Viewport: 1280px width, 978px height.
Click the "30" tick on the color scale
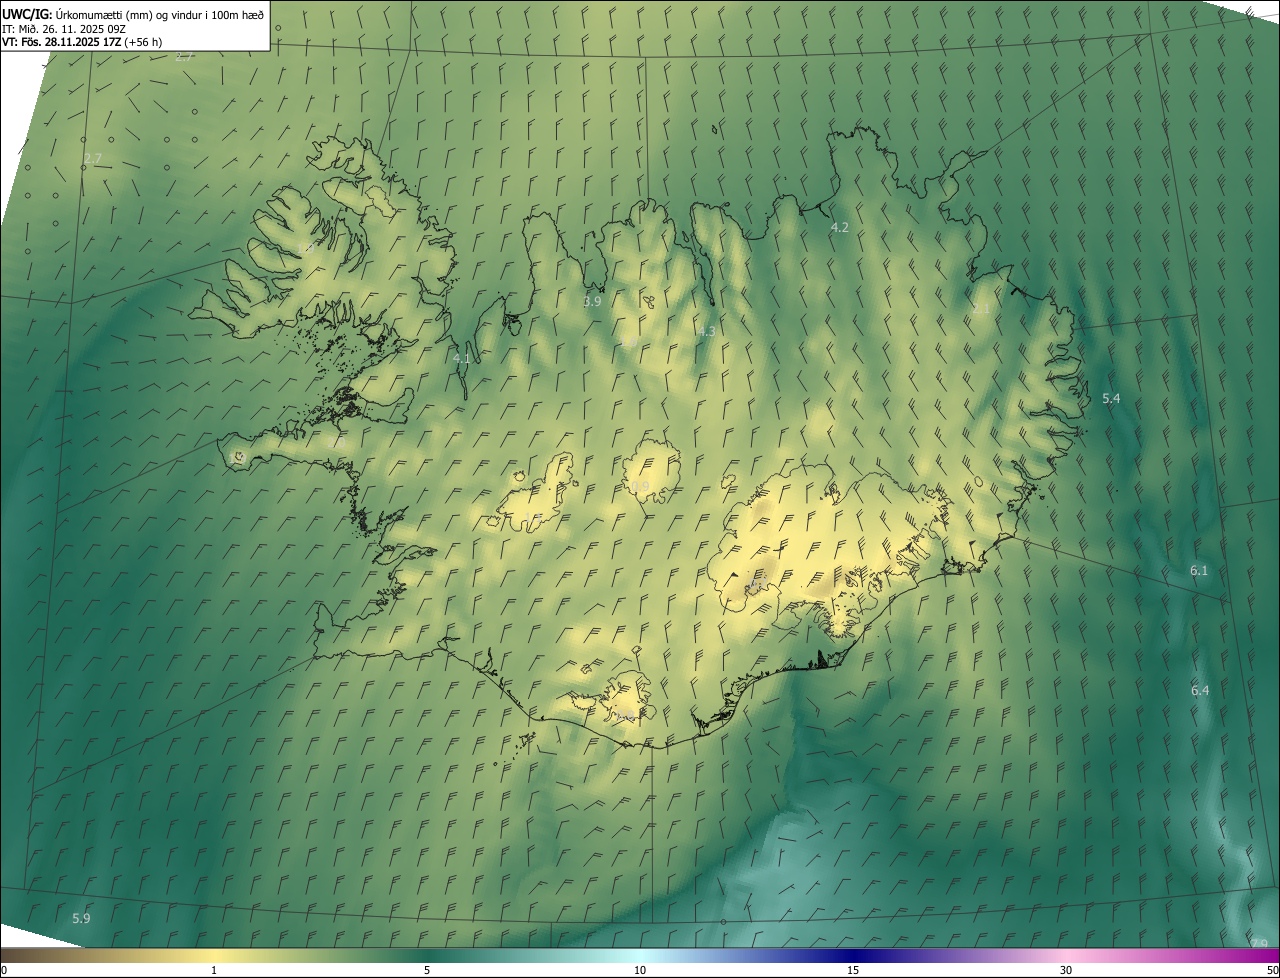(x=1066, y=970)
